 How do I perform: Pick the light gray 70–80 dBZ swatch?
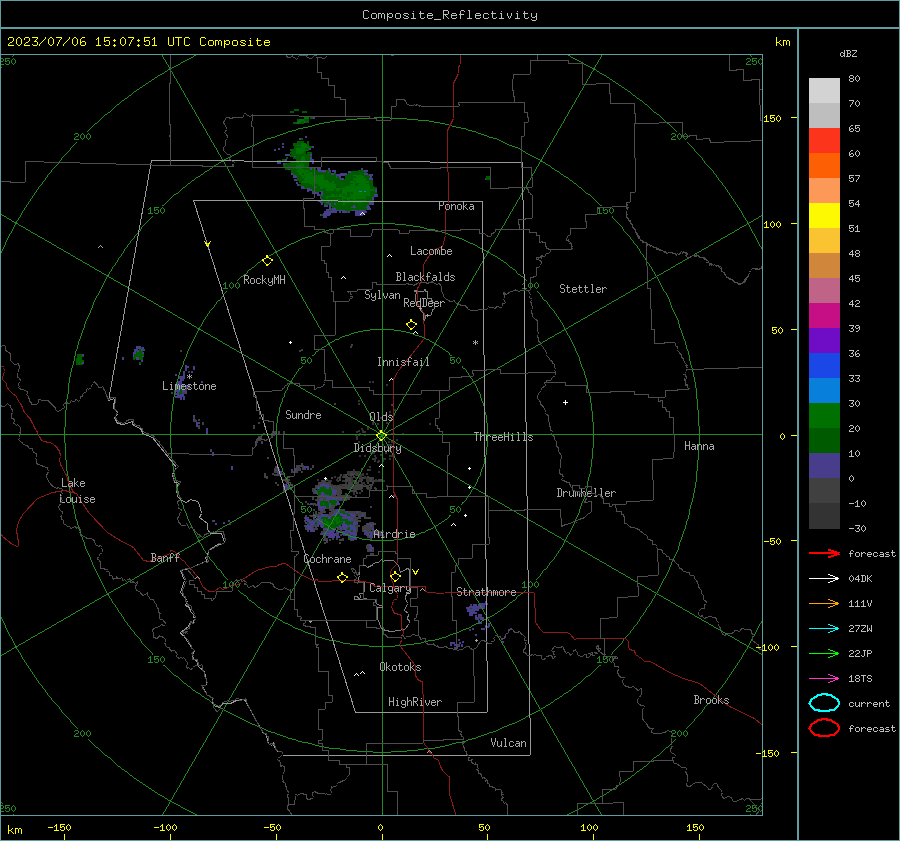(x=824, y=91)
